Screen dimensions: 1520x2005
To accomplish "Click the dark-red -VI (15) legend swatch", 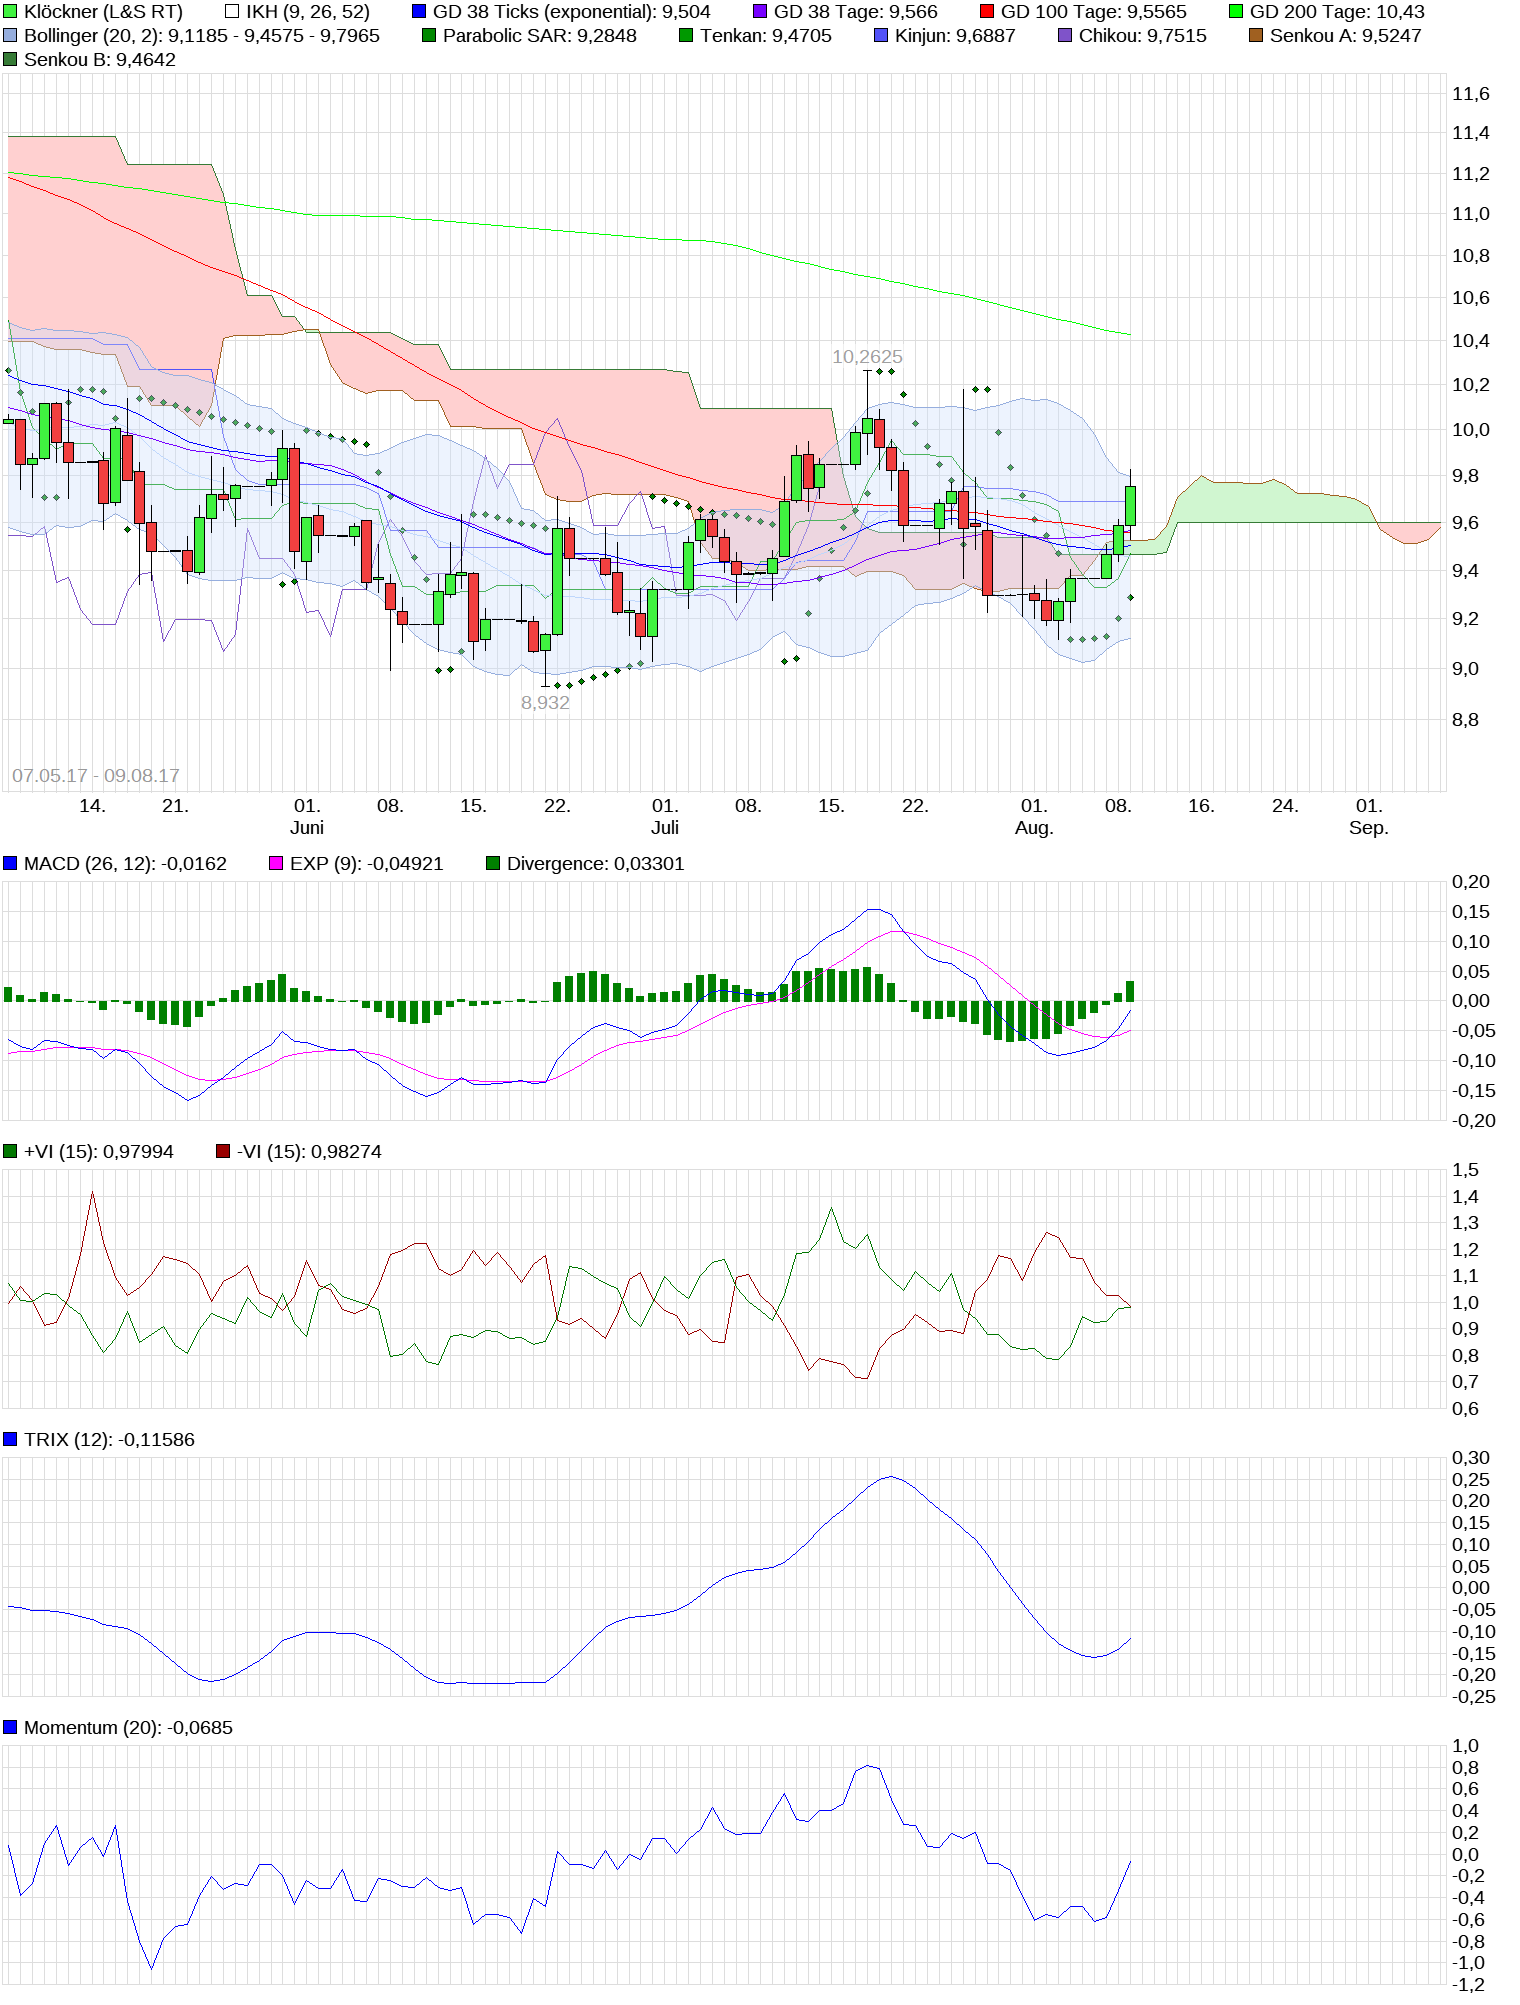I will click(223, 1152).
